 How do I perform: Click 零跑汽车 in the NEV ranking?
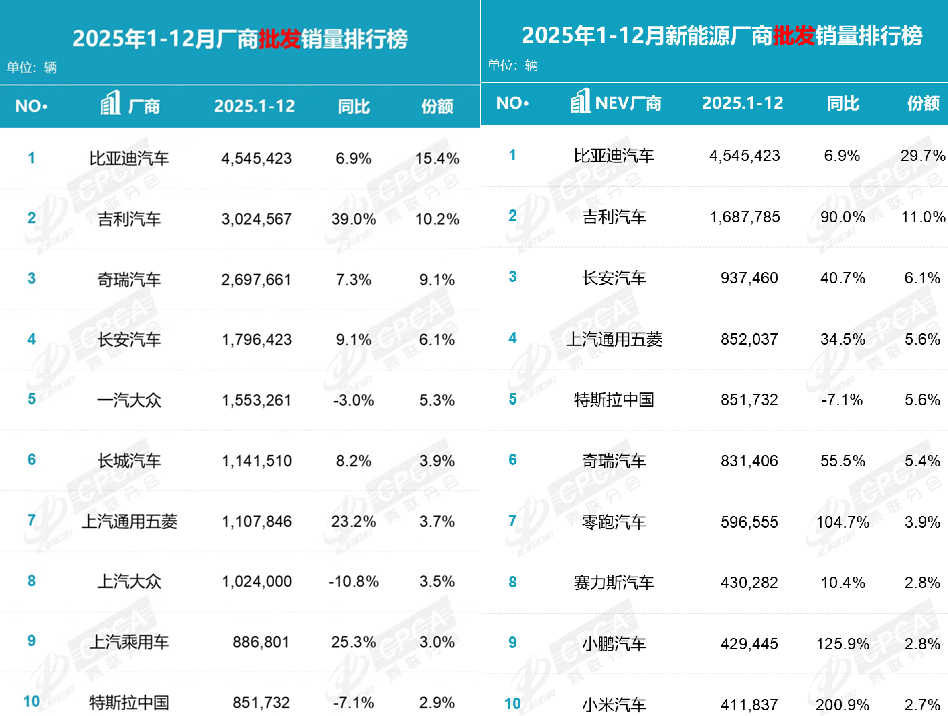click(614, 521)
